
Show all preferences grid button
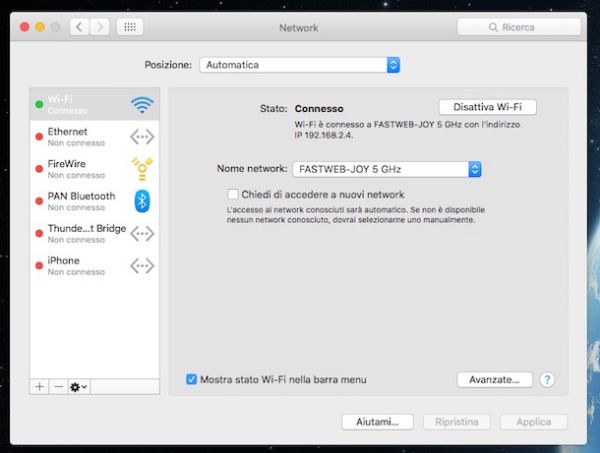pyautogui.click(x=128, y=27)
